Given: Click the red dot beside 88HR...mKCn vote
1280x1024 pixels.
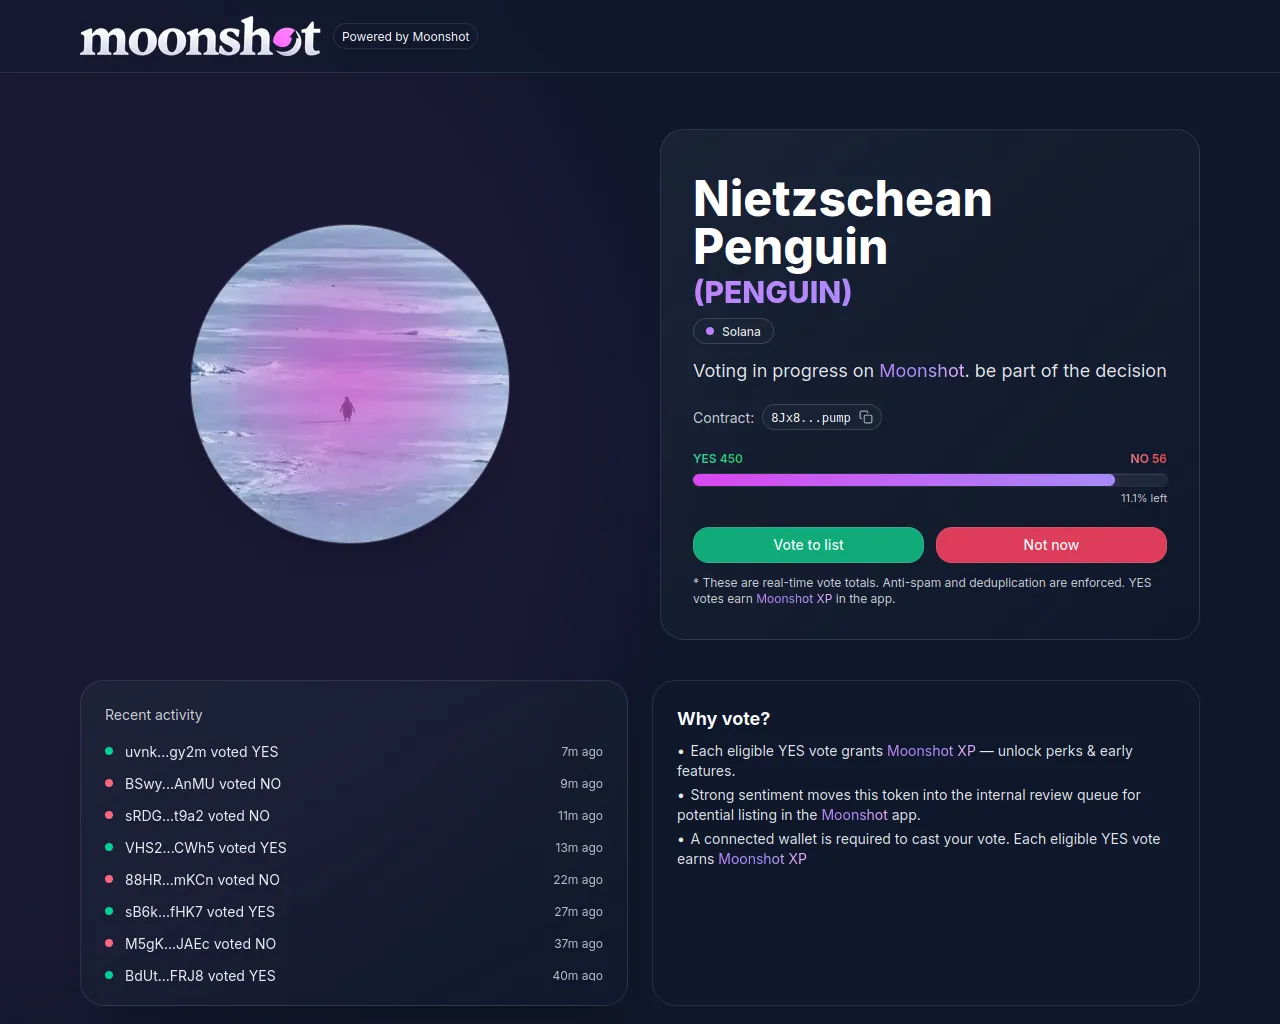Looking at the screenshot, I should pyautogui.click(x=109, y=879).
